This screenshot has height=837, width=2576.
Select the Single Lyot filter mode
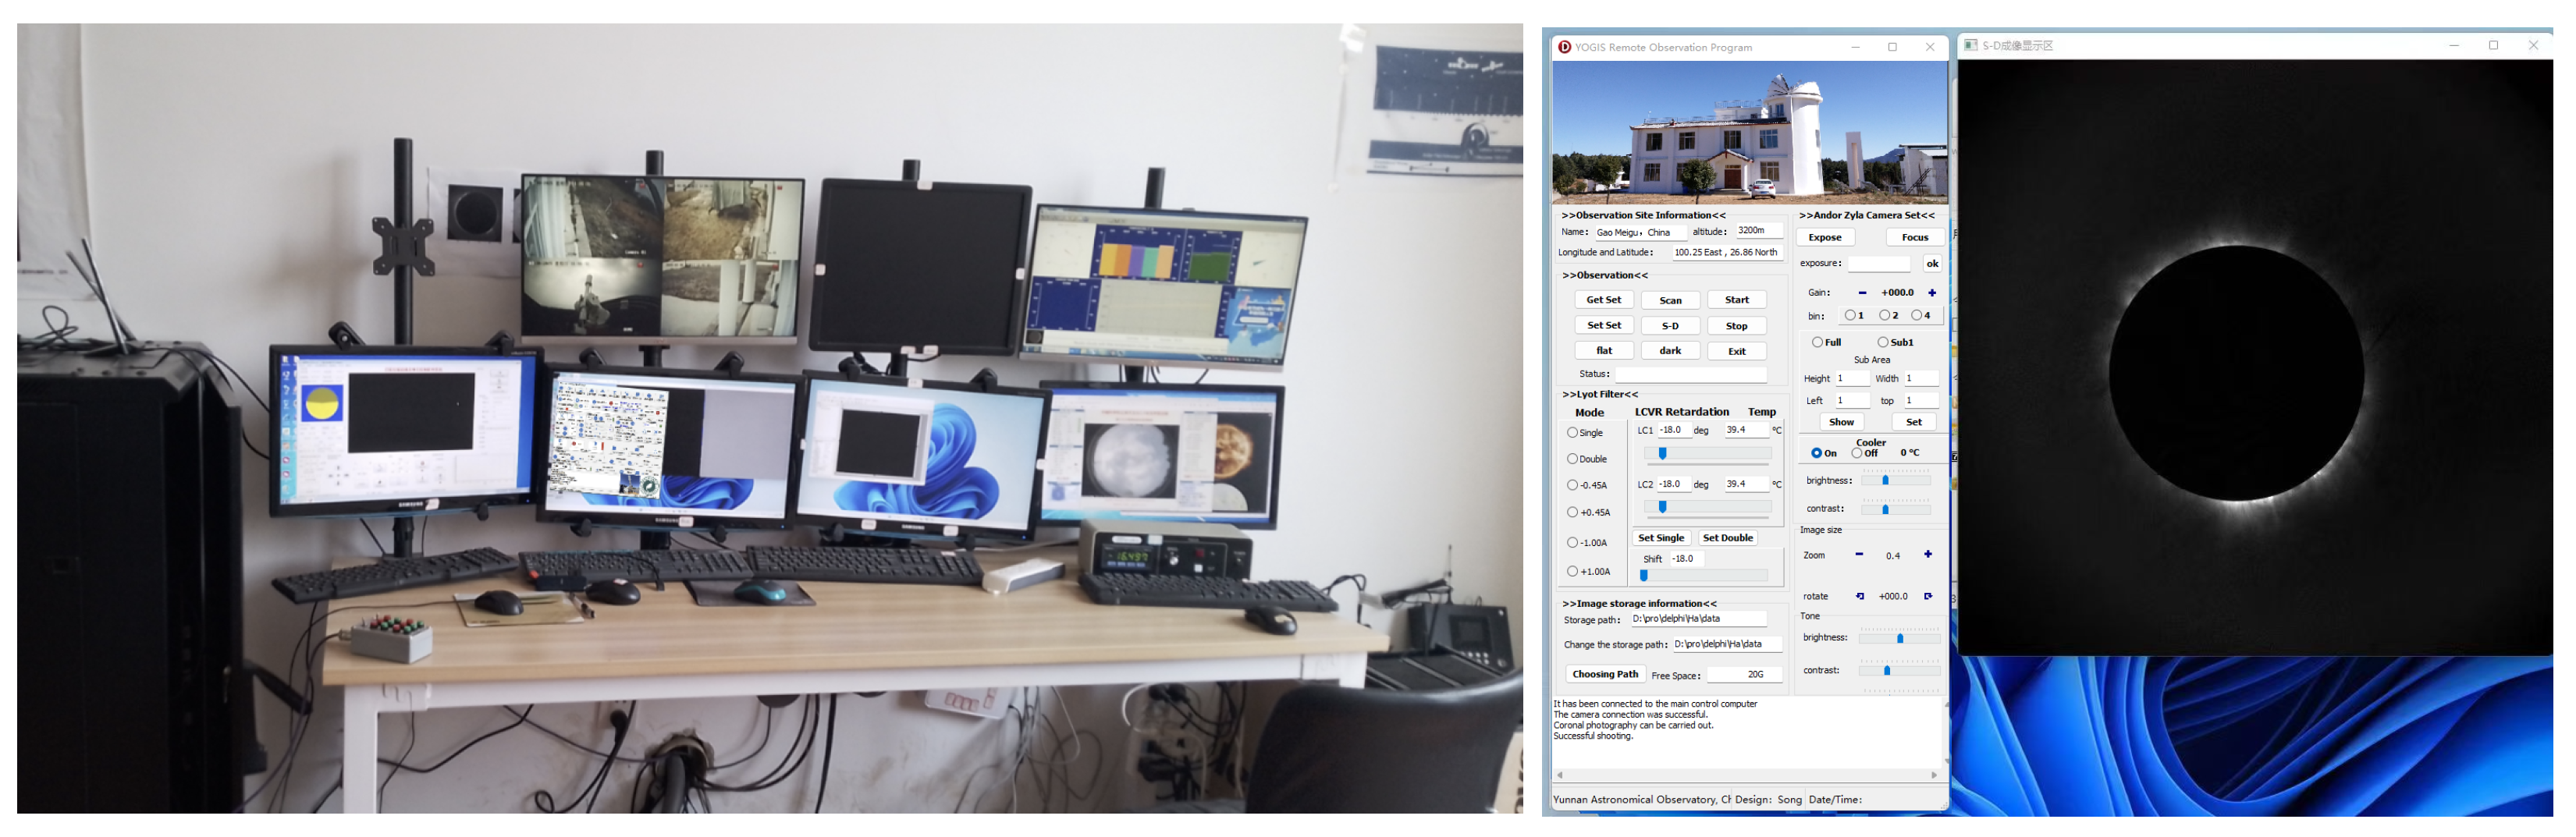pos(1572,433)
